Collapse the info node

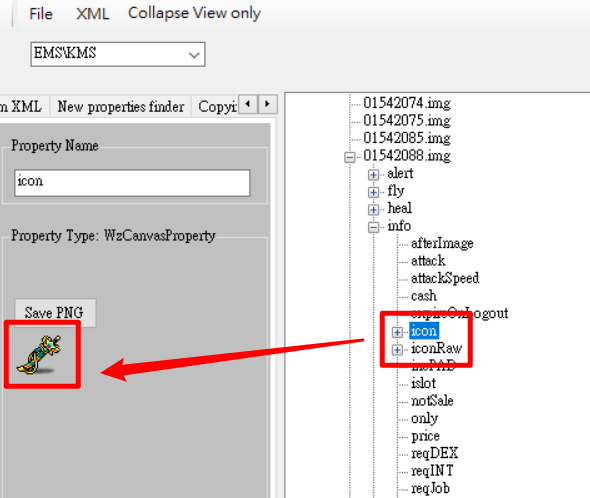click(373, 227)
